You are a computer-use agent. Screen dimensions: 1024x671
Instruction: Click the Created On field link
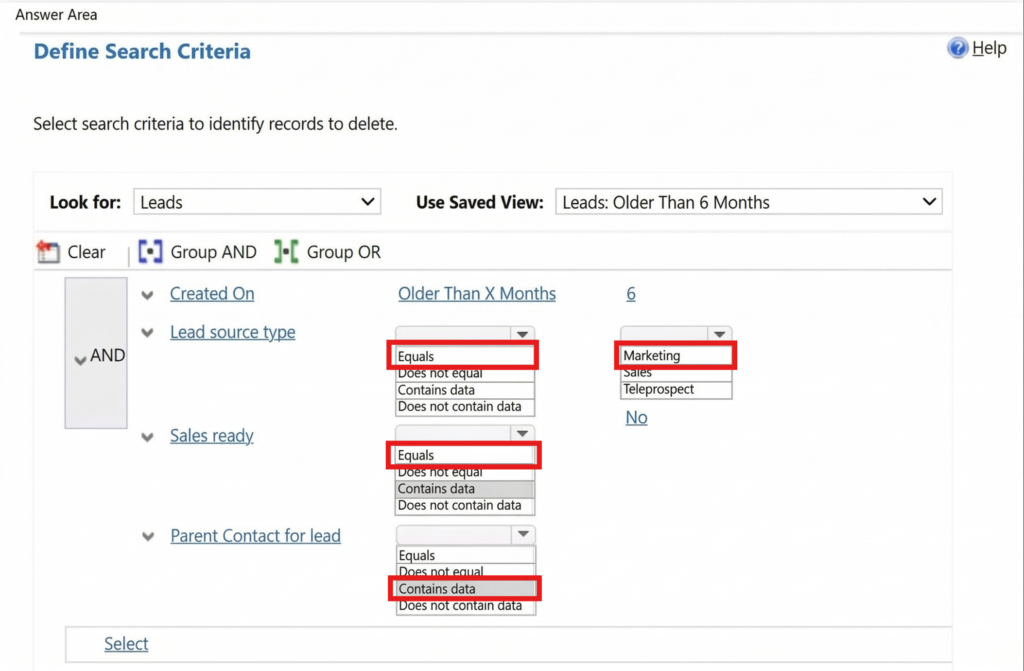[212, 294]
